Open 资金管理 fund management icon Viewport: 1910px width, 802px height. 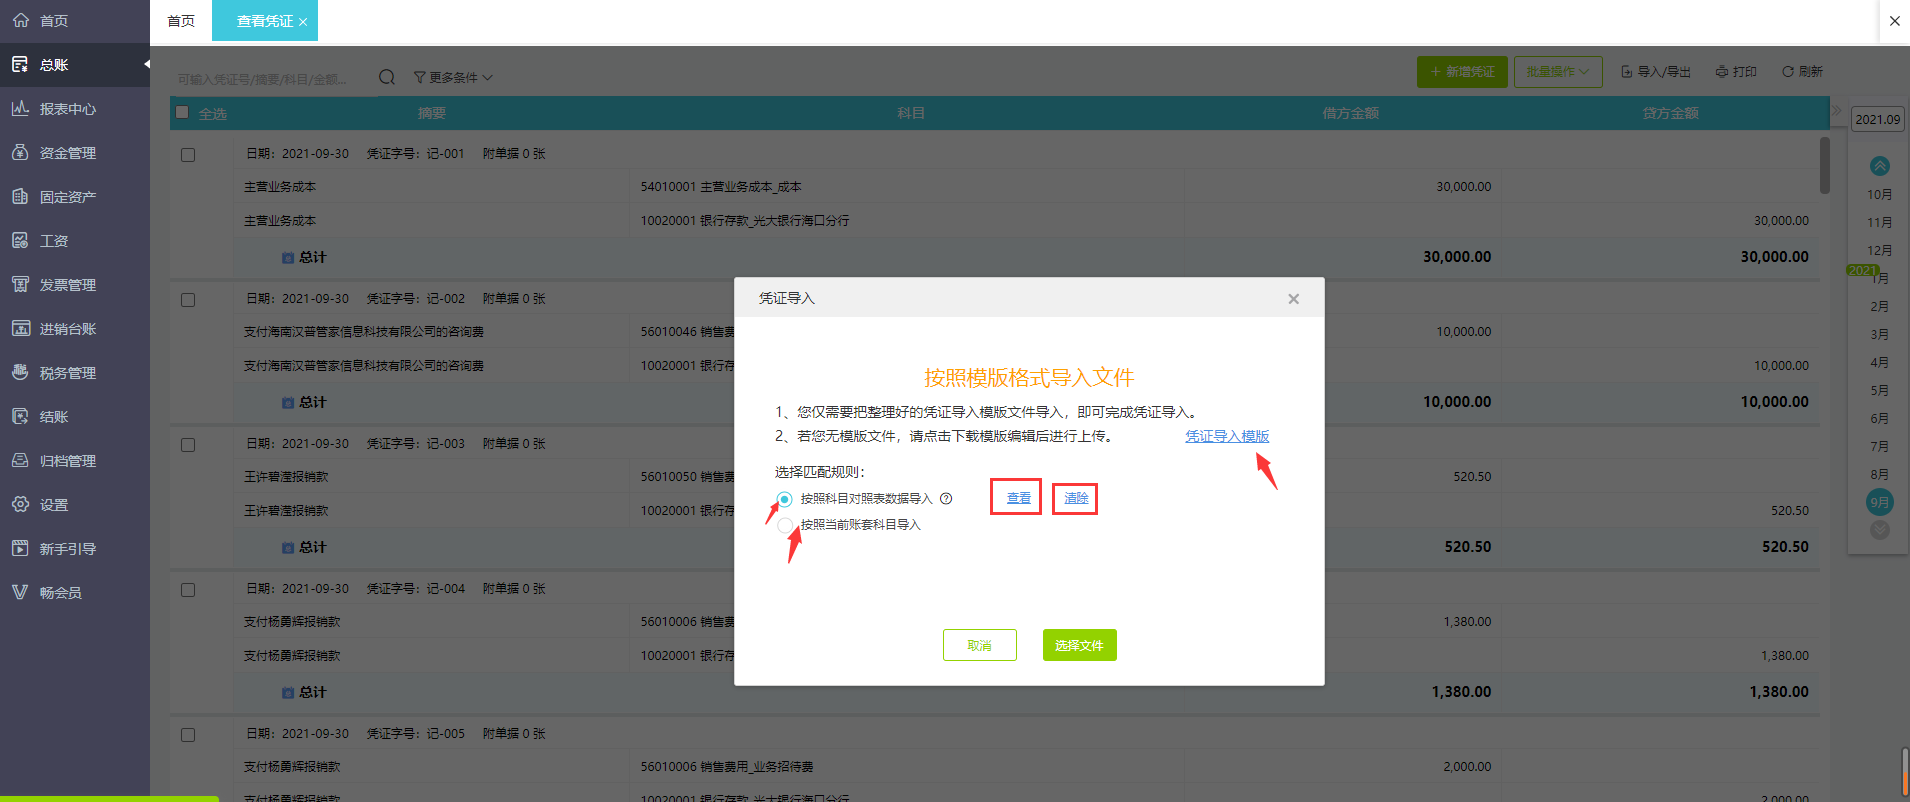20,153
